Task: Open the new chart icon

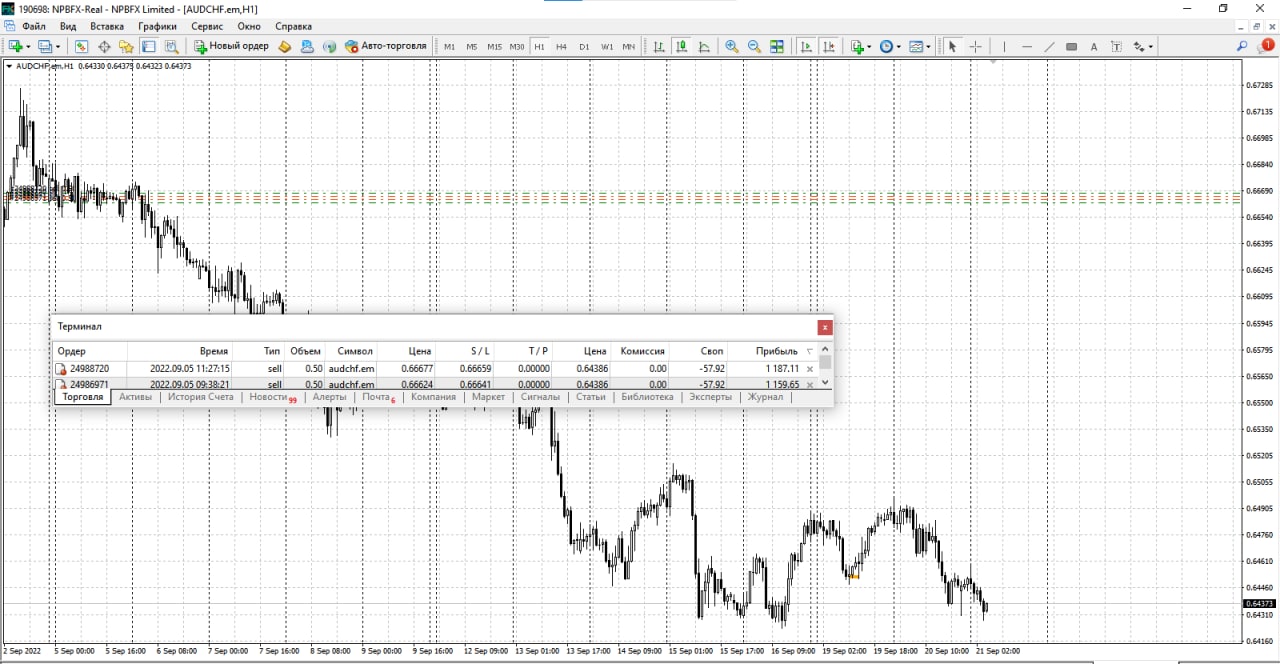Action: click(x=14, y=46)
